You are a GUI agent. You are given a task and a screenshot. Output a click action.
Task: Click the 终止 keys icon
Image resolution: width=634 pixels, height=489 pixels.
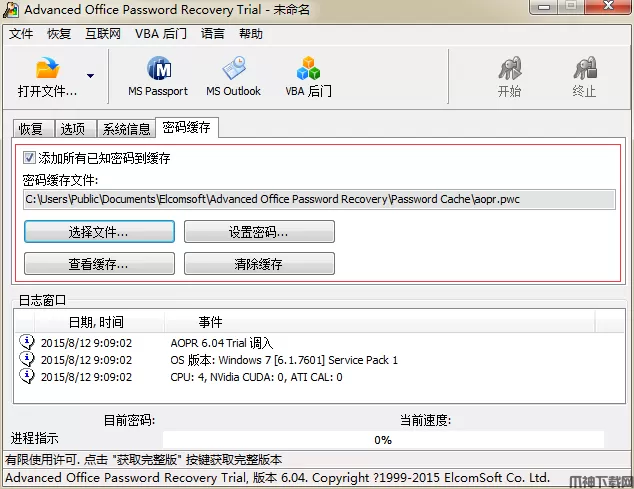point(585,68)
